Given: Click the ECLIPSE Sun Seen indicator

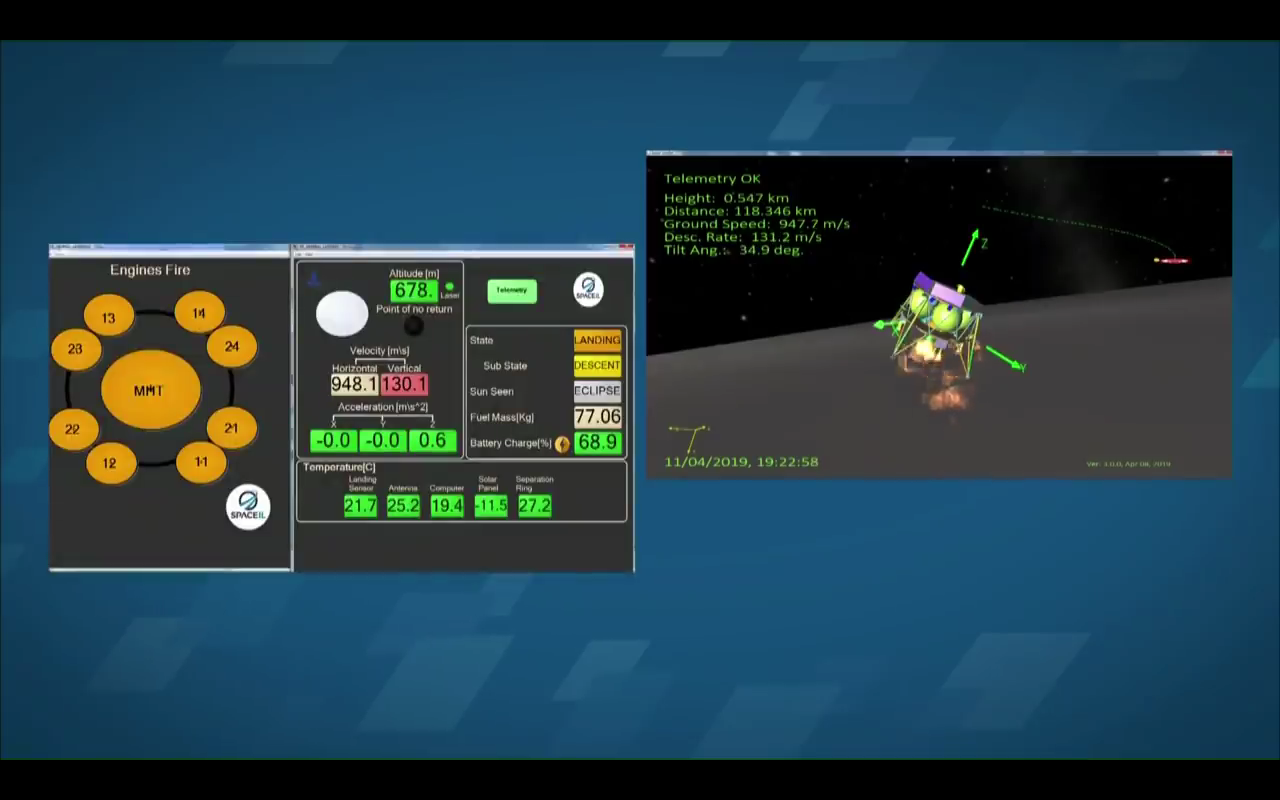Looking at the screenshot, I should click(597, 391).
